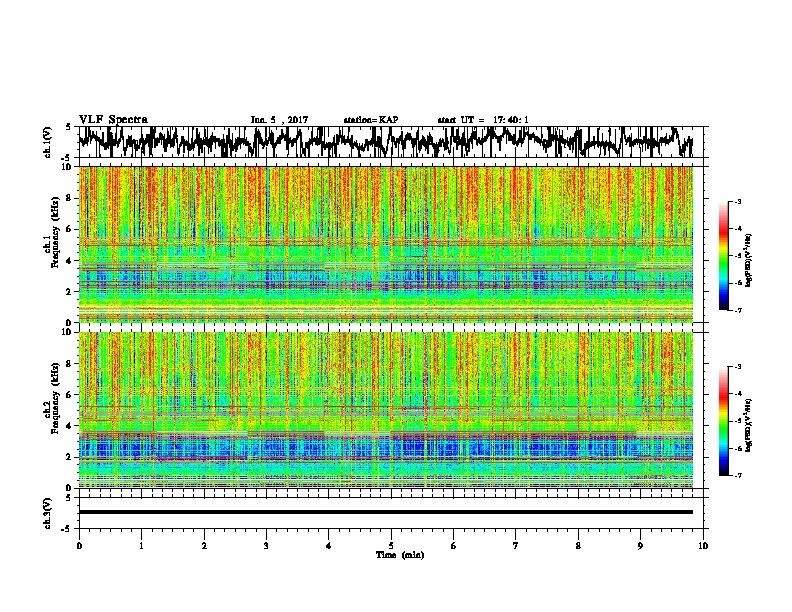Viewport: 792px width, 612px height.
Task: Click the "VLF Spectra" plot title
Action: (113, 120)
